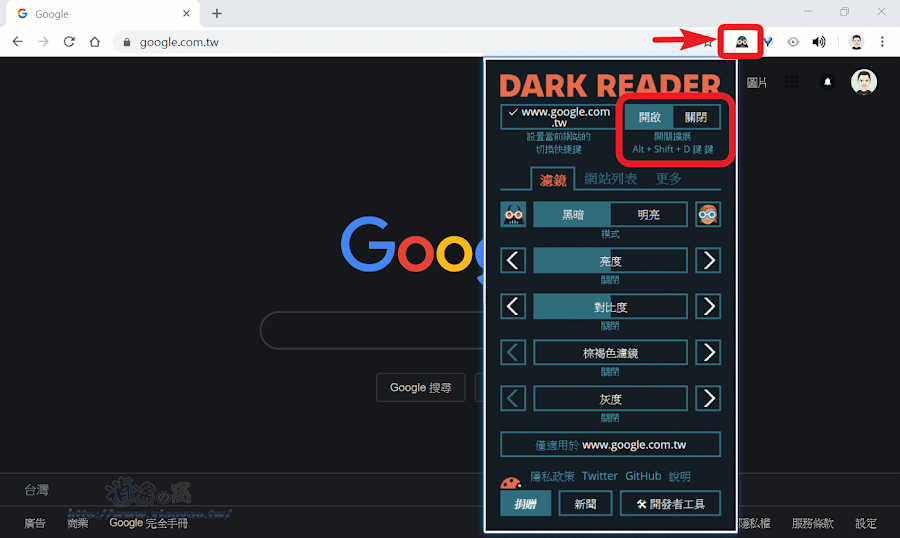Click the Google 搜尋 button
Screen dimensions: 900x538
[x=420, y=388]
